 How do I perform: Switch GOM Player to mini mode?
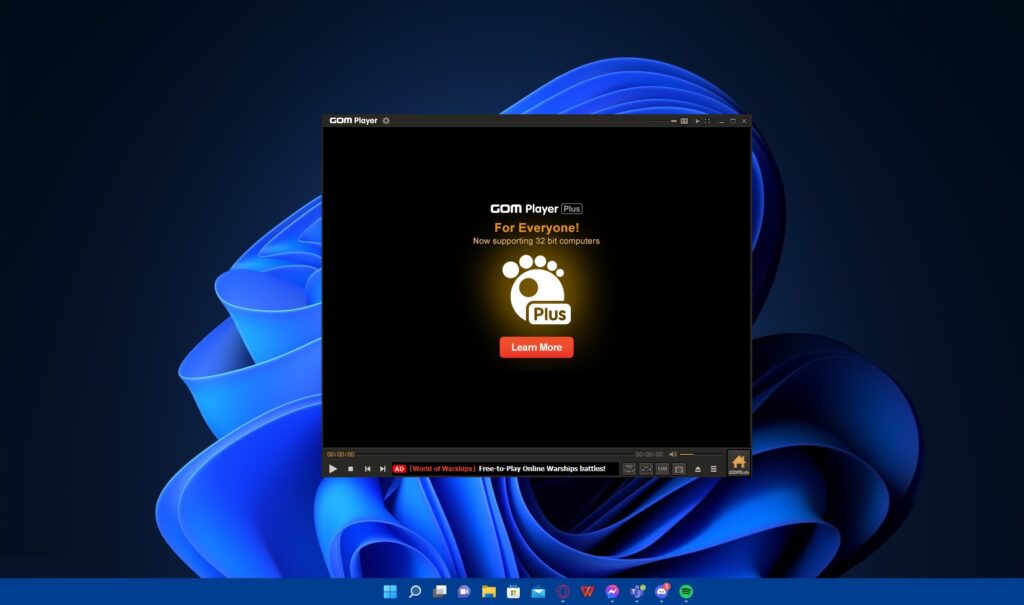click(673, 121)
